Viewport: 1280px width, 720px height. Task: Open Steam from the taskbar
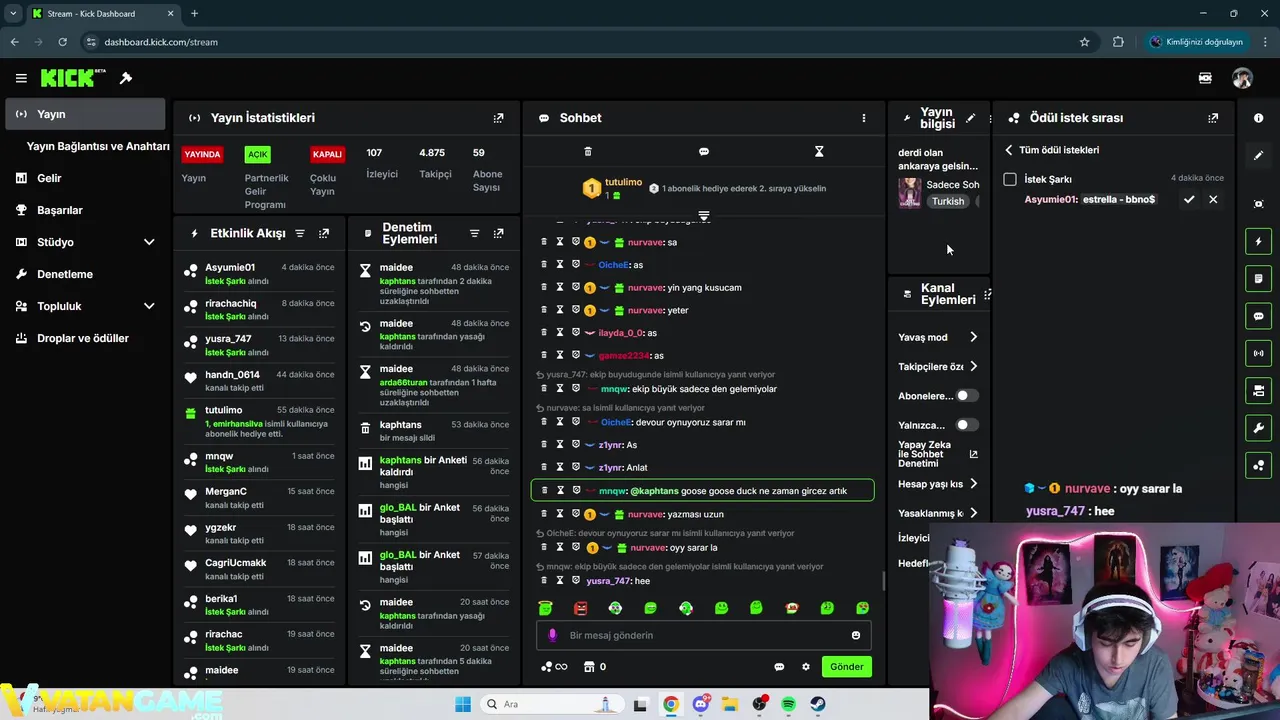coord(817,704)
